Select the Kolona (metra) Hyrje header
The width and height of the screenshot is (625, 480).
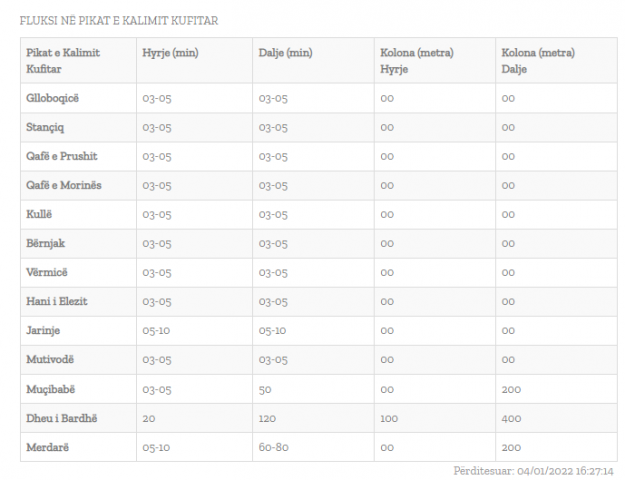(x=417, y=60)
